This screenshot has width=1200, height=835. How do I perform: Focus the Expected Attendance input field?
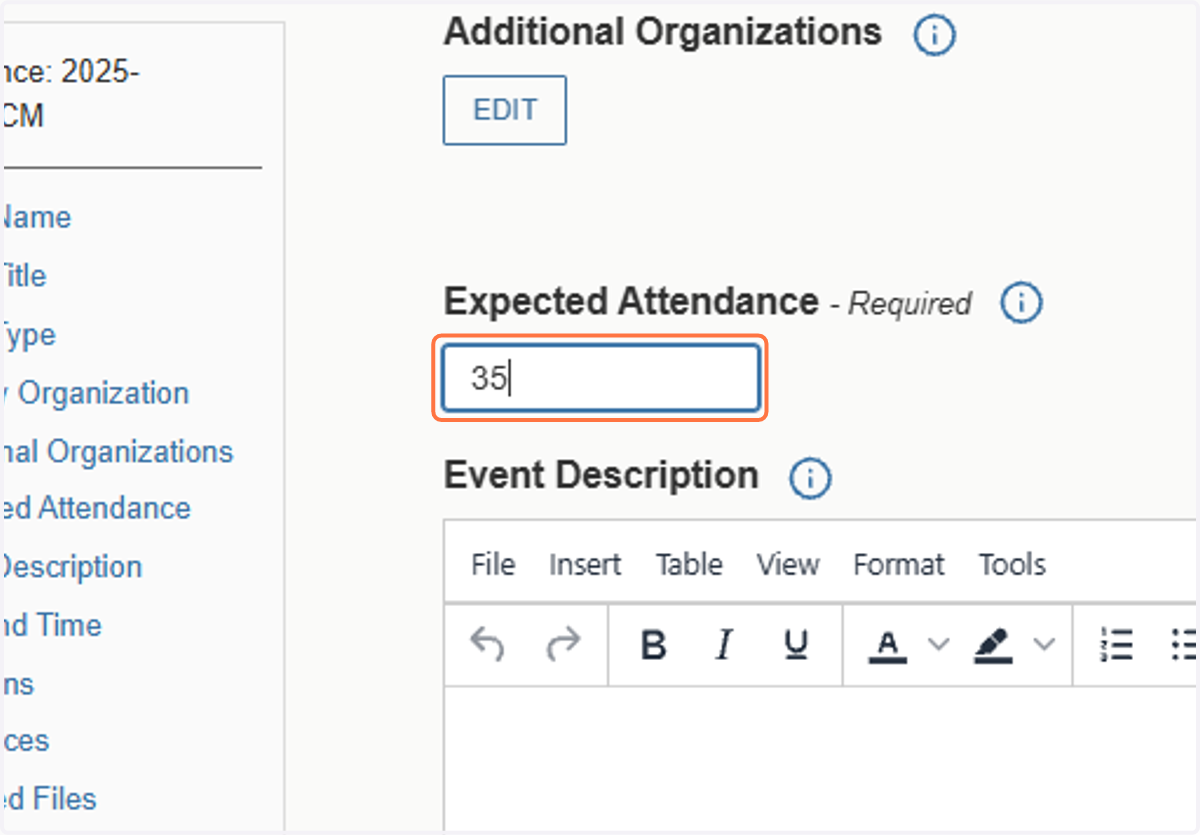coord(601,378)
